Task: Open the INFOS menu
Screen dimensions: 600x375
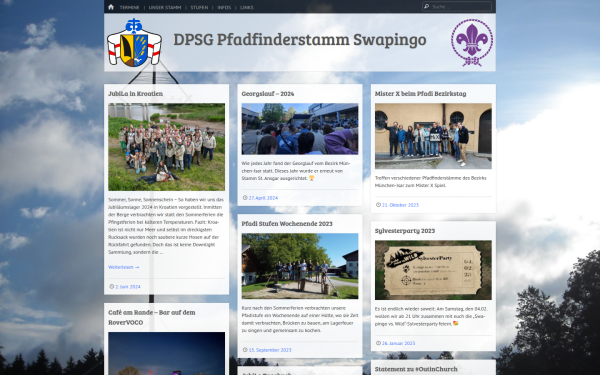Action: pos(224,7)
